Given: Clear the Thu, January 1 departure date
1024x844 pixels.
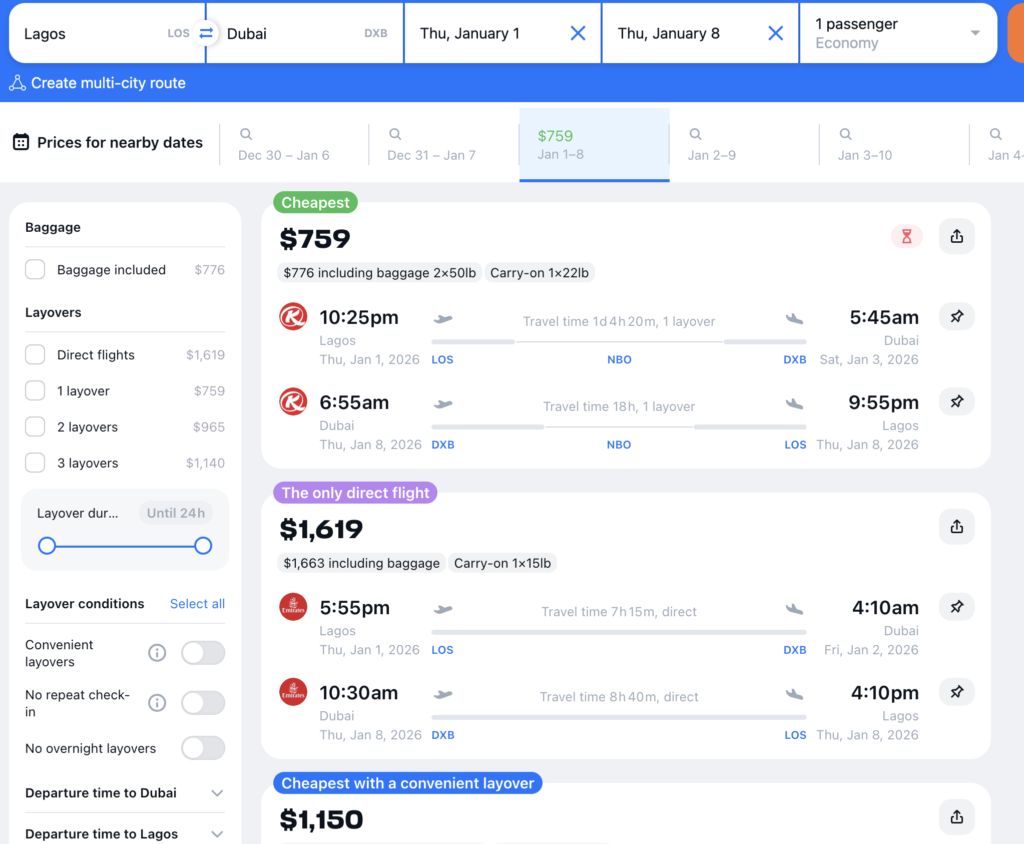Looking at the screenshot, I should click(577, 33).
